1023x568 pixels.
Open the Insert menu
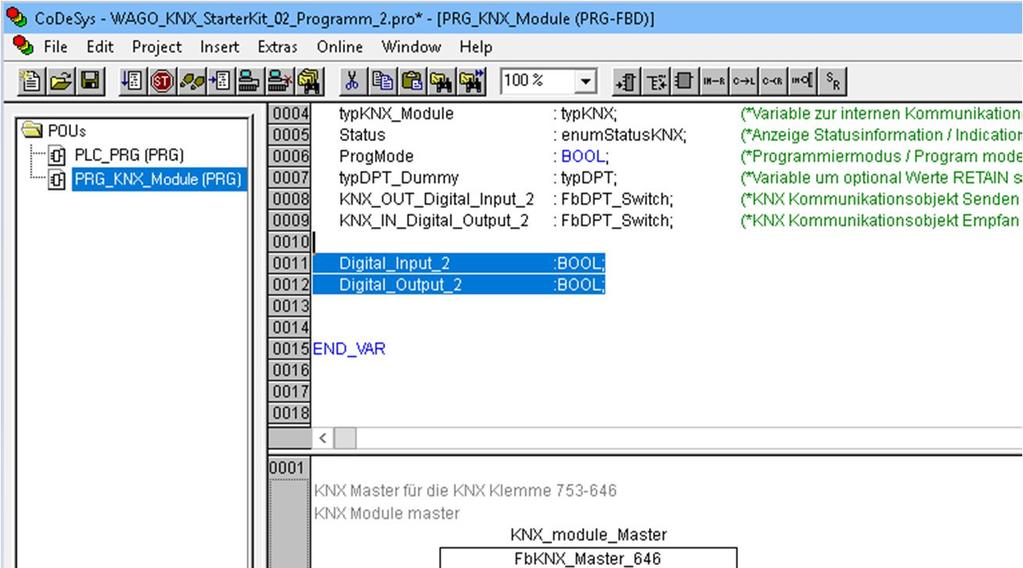tap(219, 47)
